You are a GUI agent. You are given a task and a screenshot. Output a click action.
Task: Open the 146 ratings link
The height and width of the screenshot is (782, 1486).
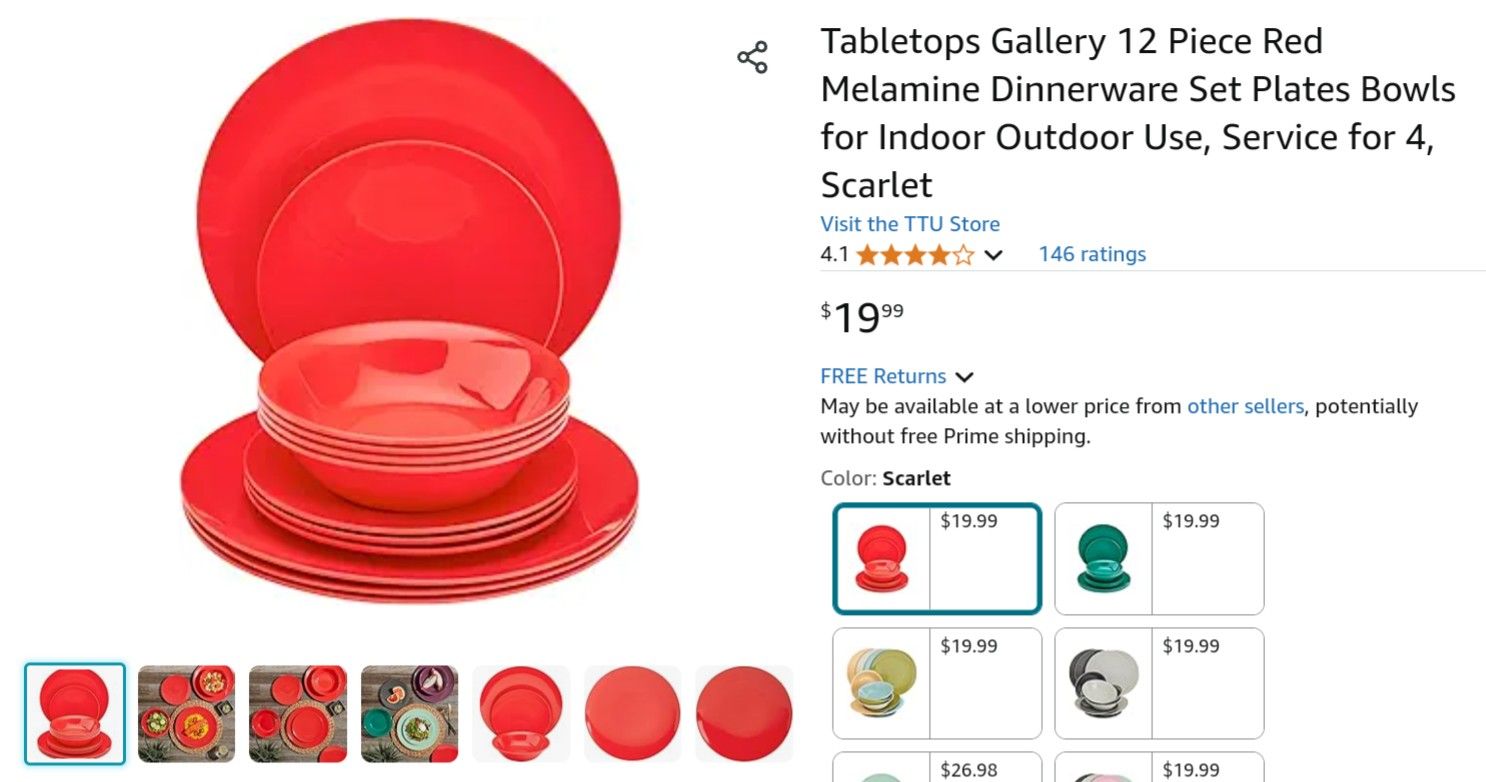pyautogui.click(x=1092, y=254)
